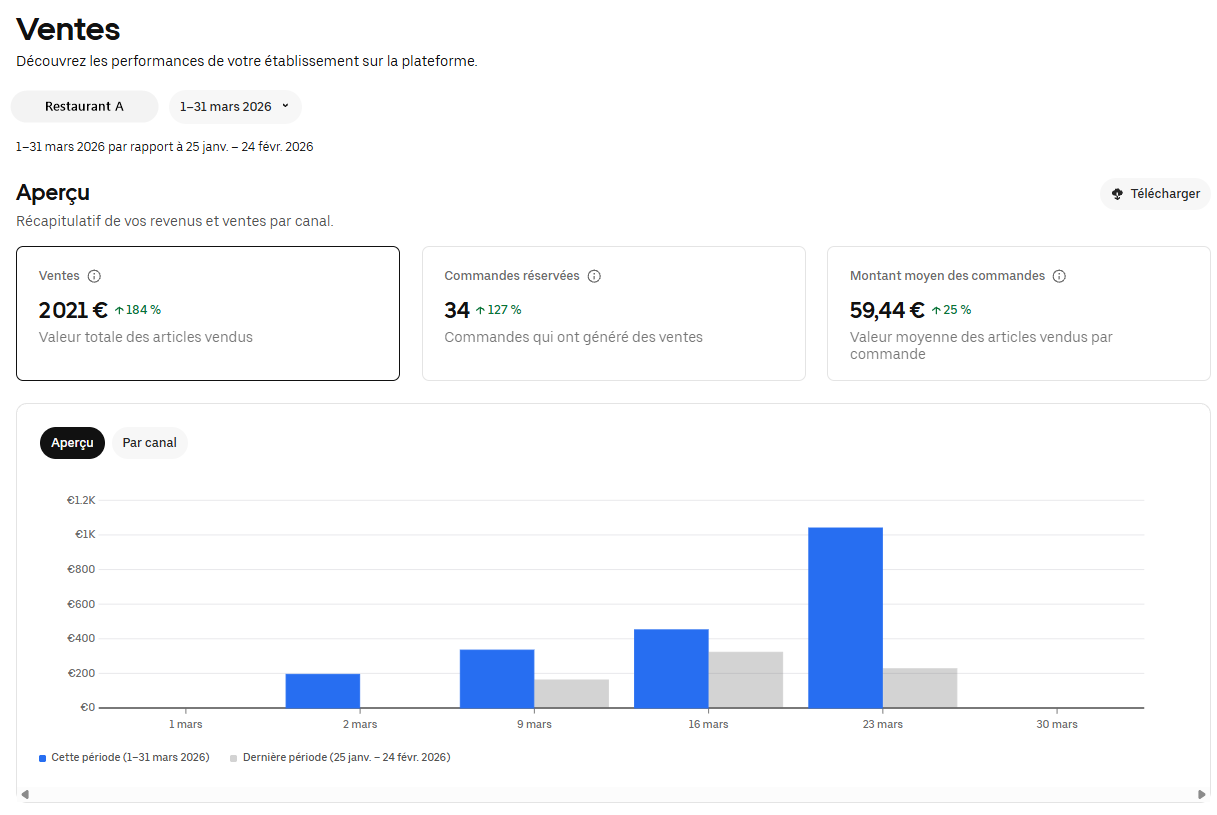
Task: Click 'Commandes qui ont généré des ventes' text
Action: point(574,337)
